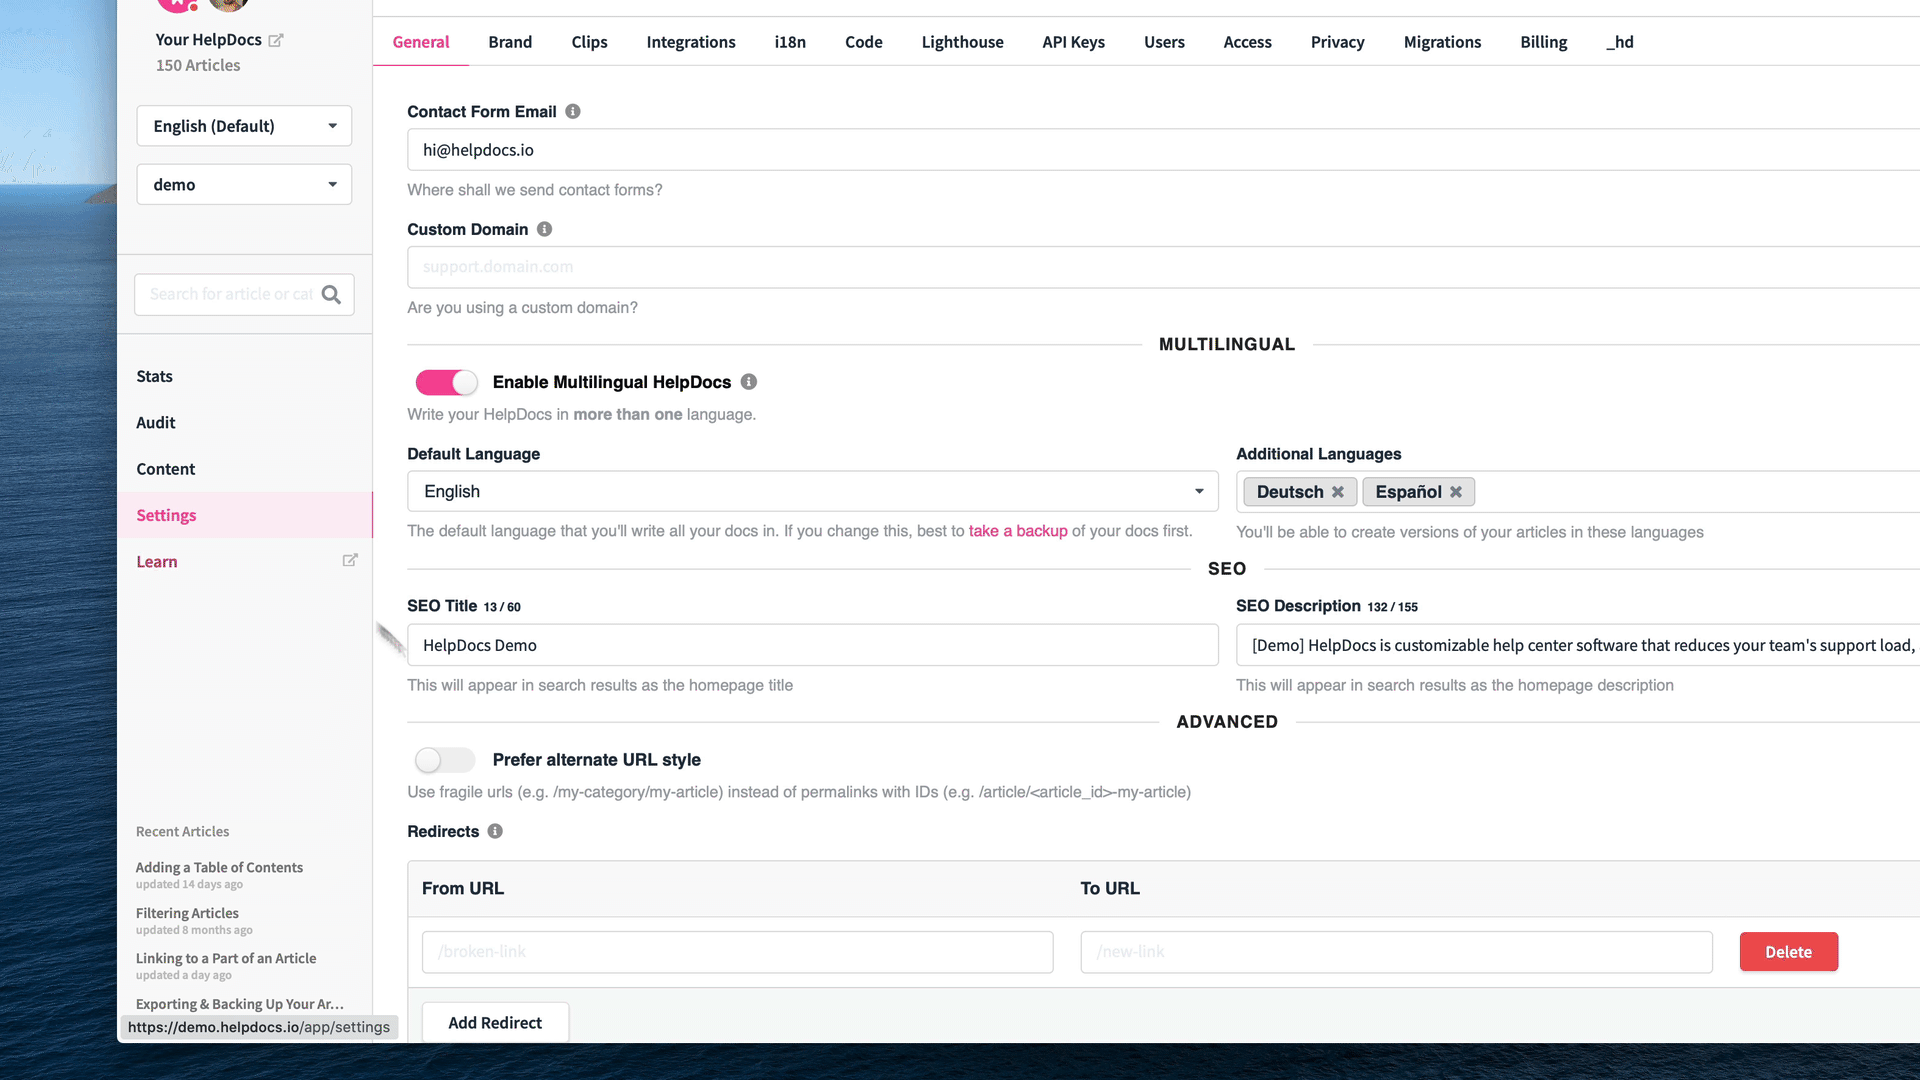Enable Prefer alternate URL style toggle
This screenshot has height=1080, width=1920.
(446, 760)
